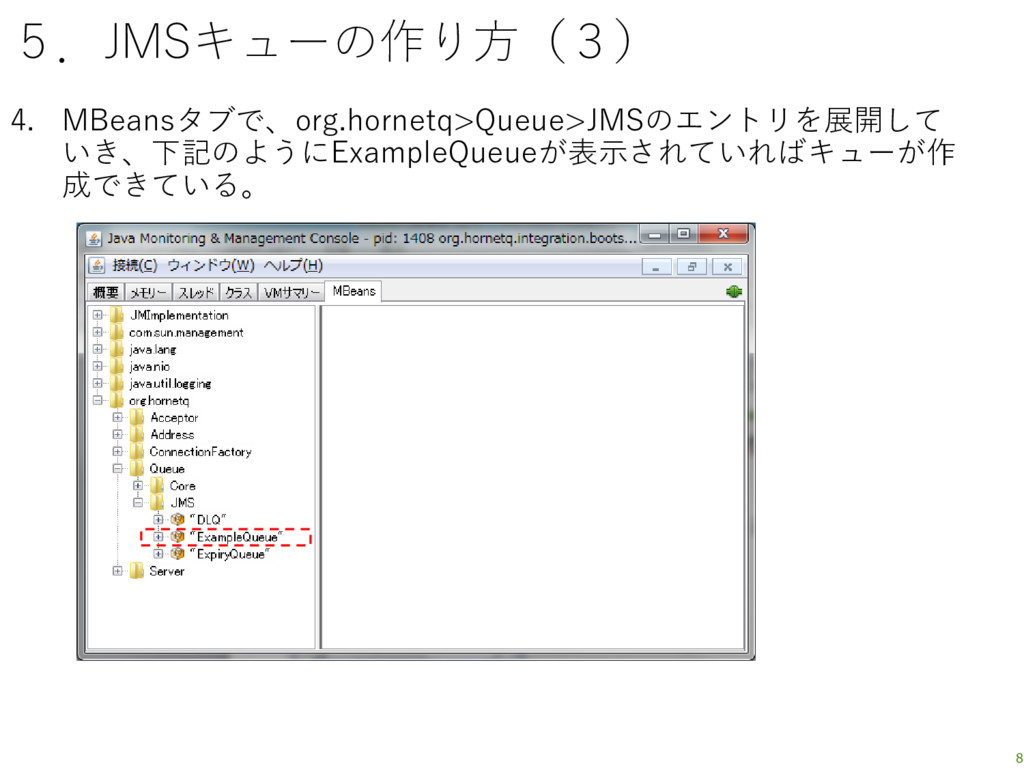Switch to the クラス tab

[239, 292]
